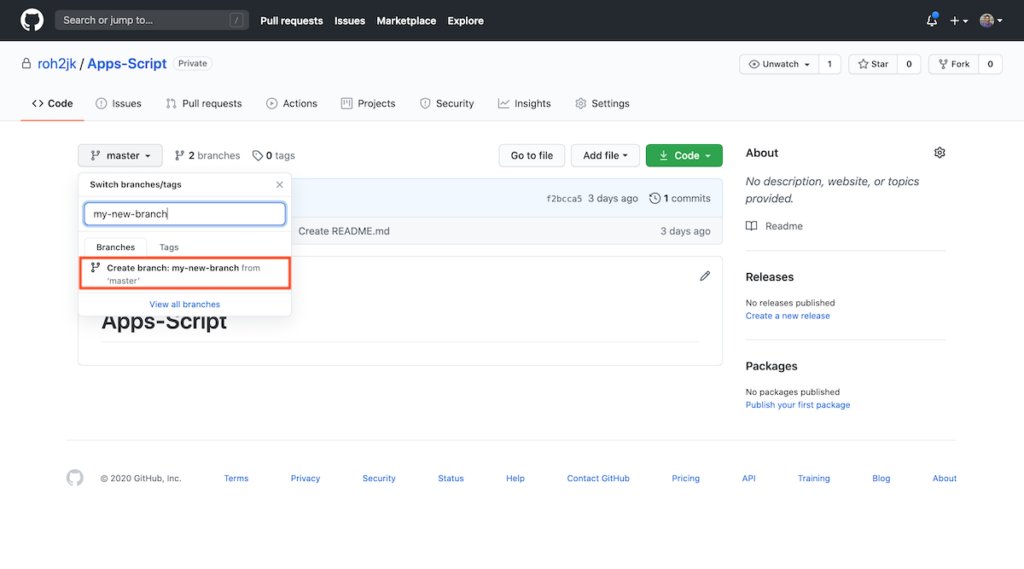Click Go to file button
The height and width of the screenshot is (569, 1024).
(x=532, y=155)
